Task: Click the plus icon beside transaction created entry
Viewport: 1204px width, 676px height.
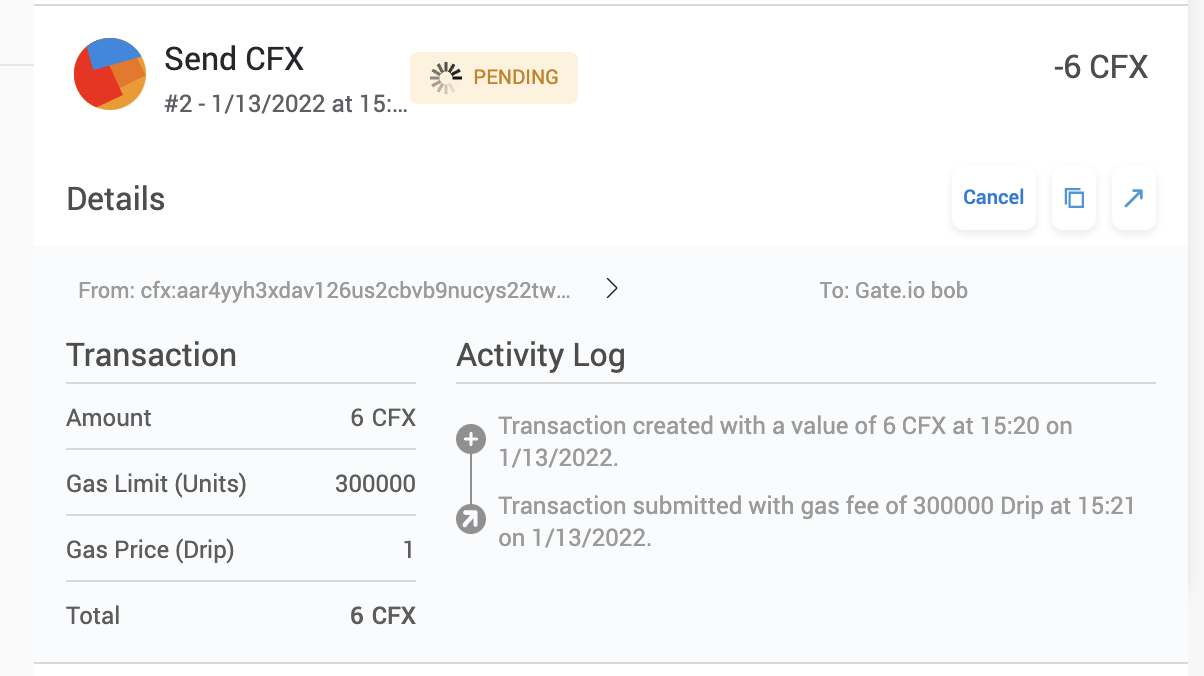Action: [470, 438]
